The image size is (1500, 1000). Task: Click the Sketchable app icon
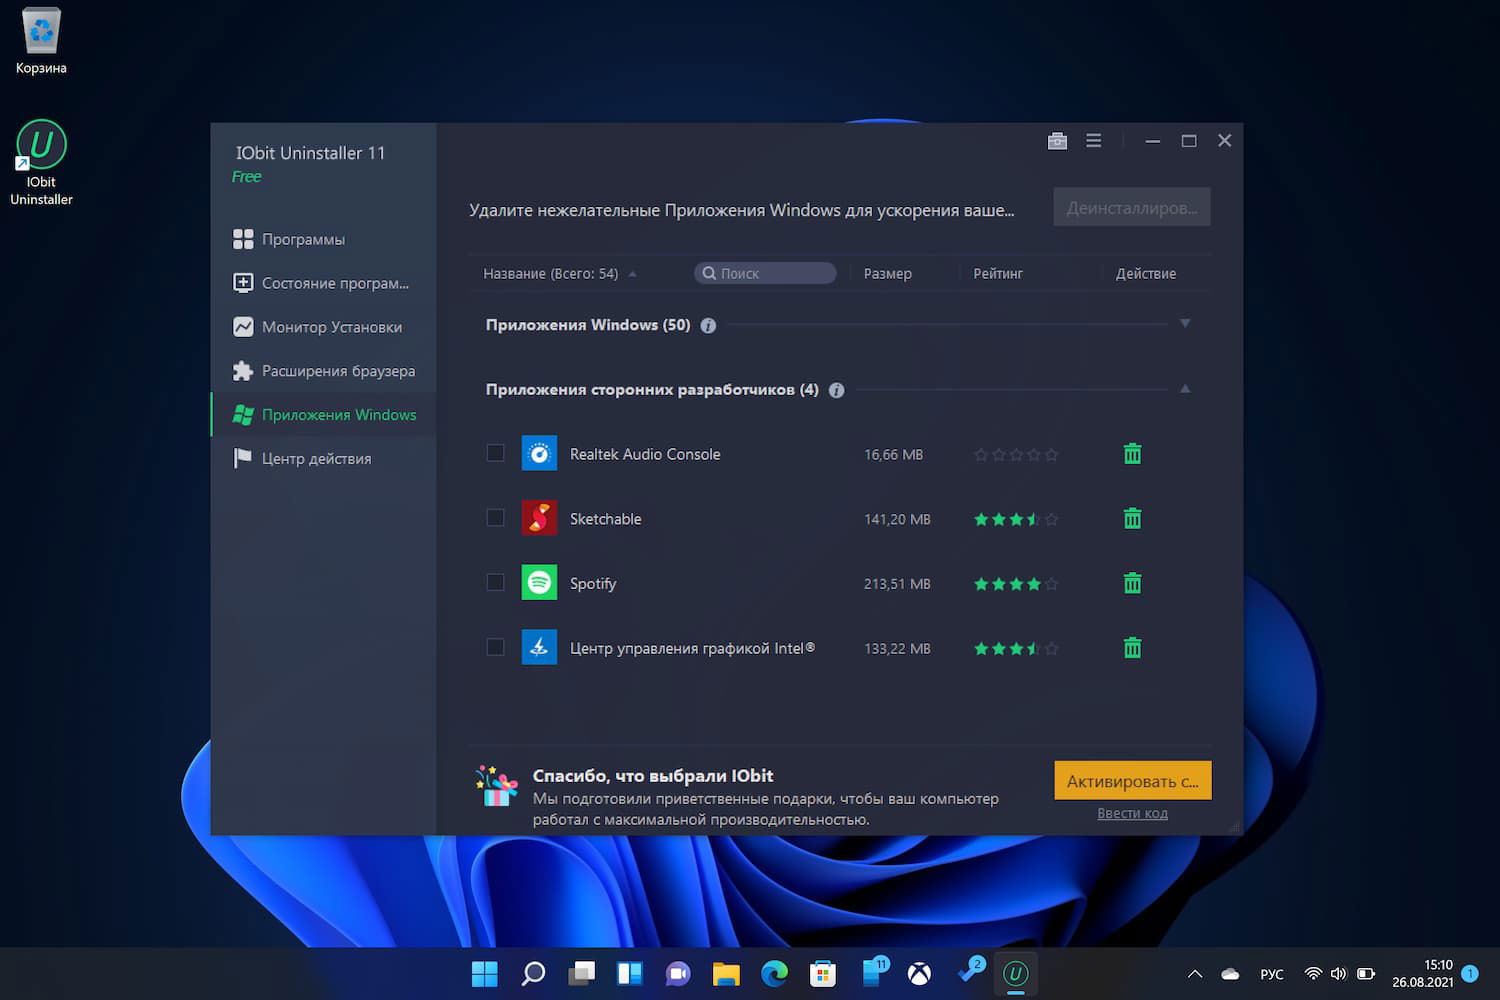(539, 518)
